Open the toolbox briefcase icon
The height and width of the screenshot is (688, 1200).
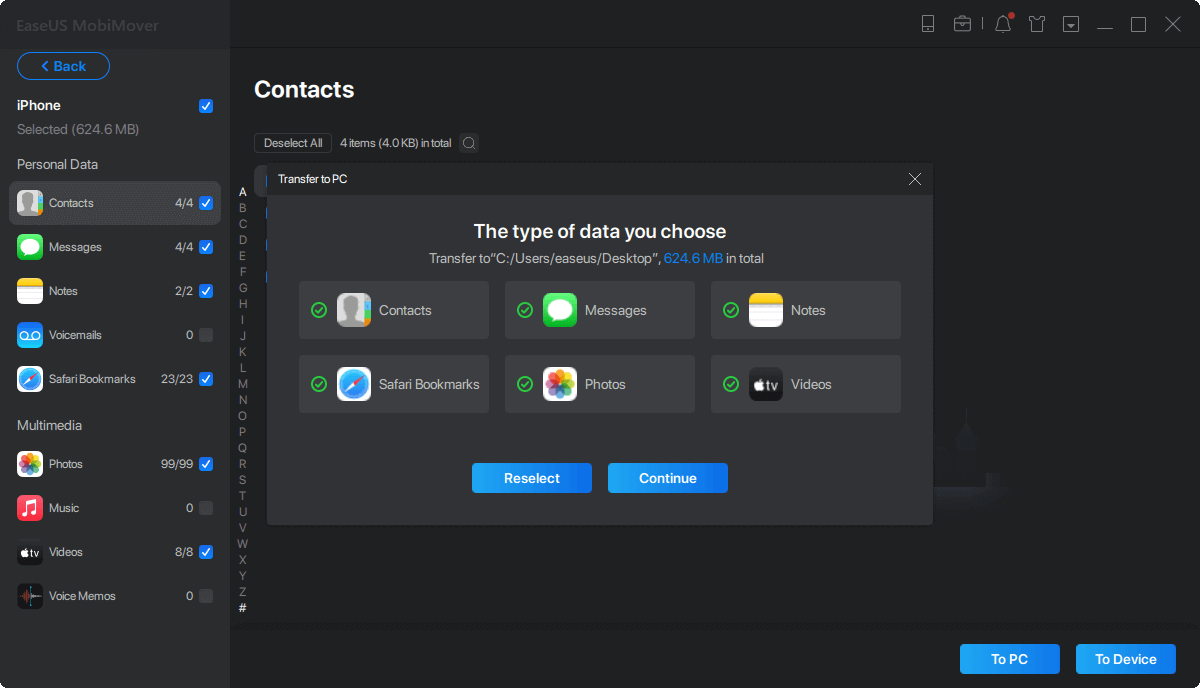click(x=962, y=24)
